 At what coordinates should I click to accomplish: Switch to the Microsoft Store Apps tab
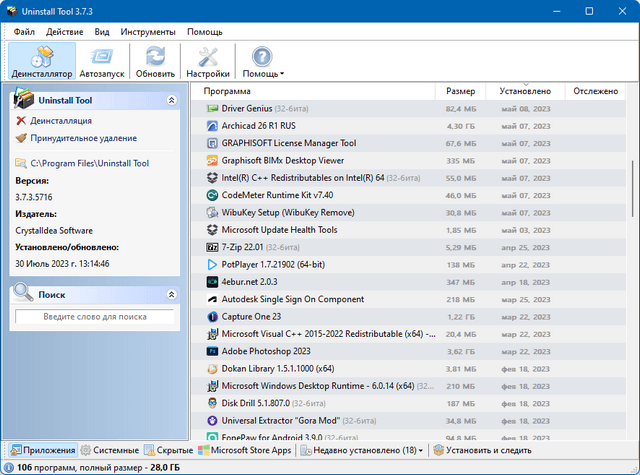click(x=244, y=451)
